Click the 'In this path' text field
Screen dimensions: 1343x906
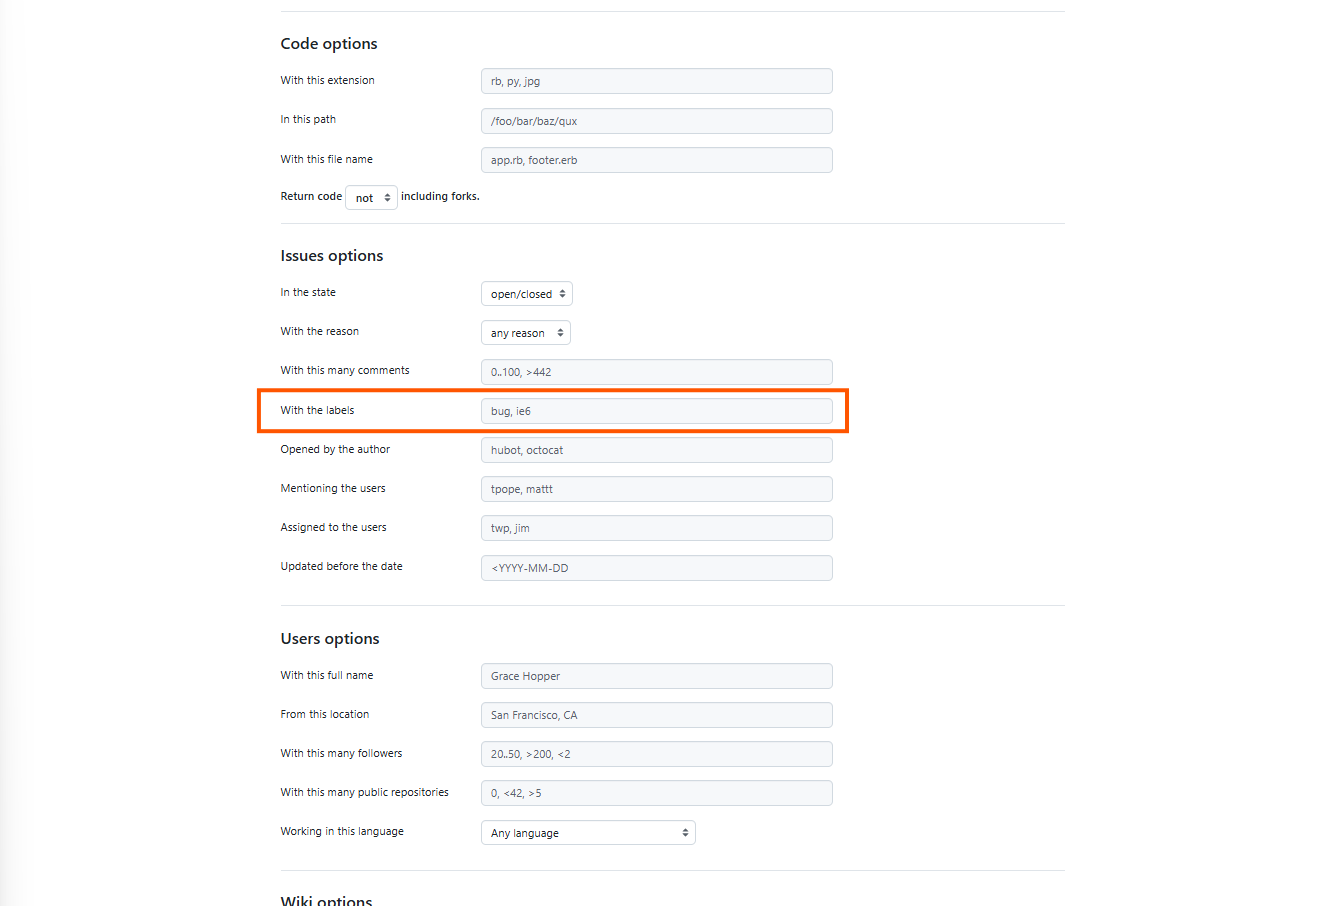(x=656, y=121)
